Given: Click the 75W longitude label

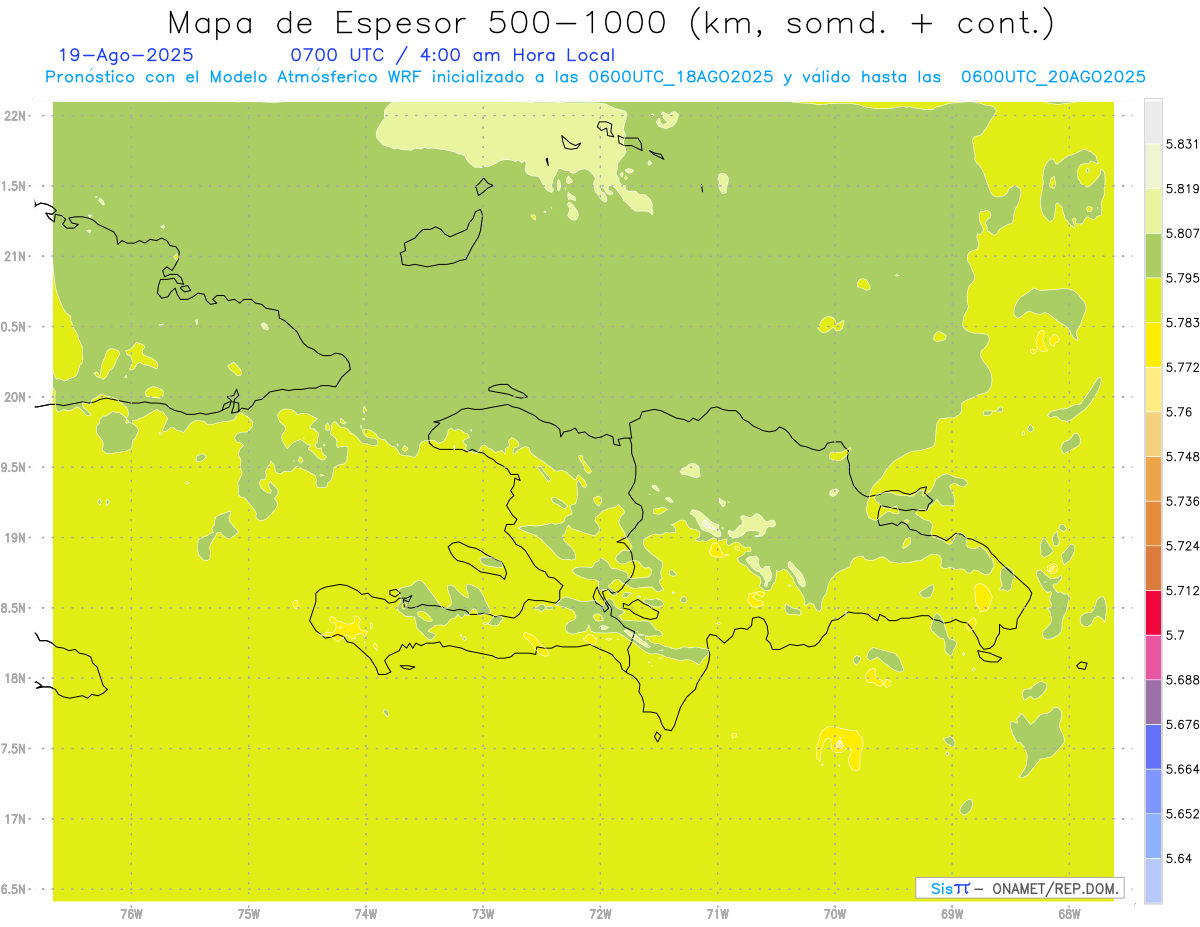Looking at the screenshot, I should pyautogui.click(x=249, y=914).
